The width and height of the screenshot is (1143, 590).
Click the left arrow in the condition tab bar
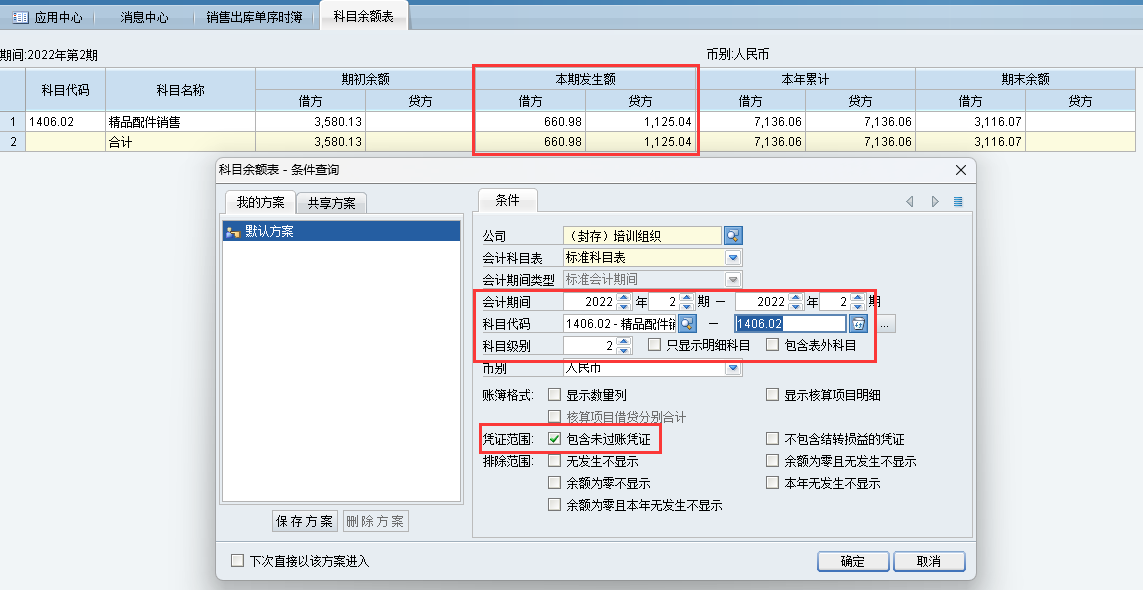(910, 202)
